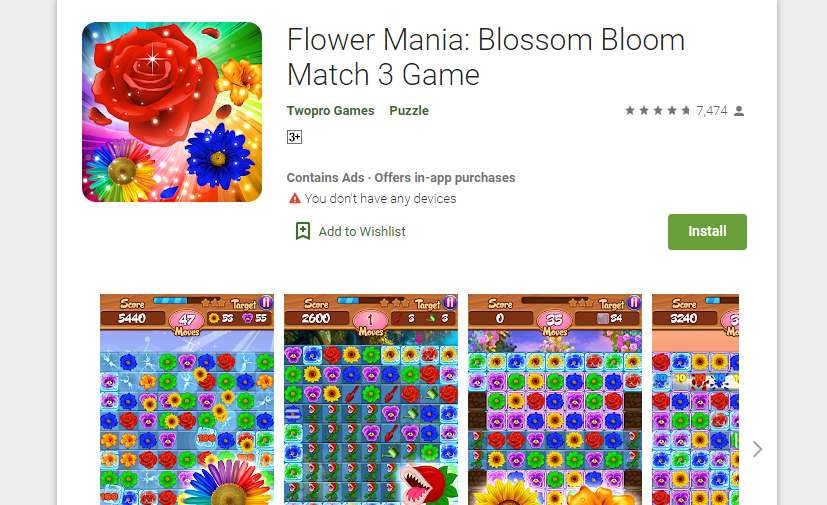Open the first screenshot with score 5440
Screen dimensions: 827x505
[187, 399]
